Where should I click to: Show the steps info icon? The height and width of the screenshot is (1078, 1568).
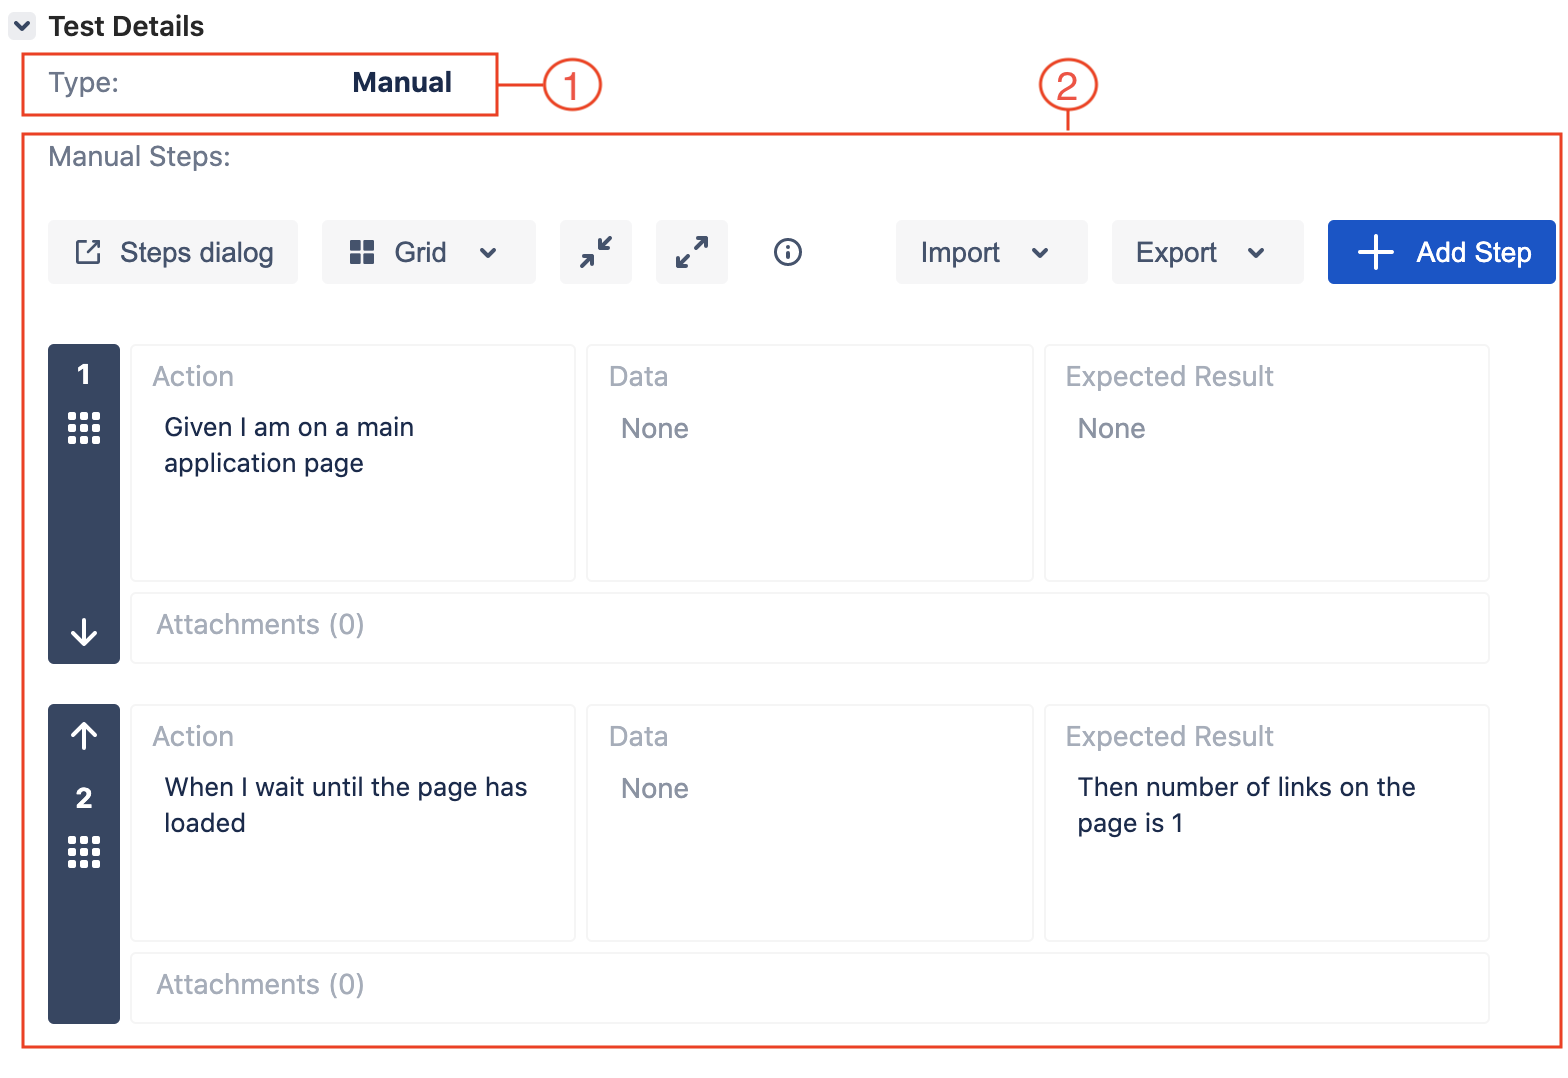pos(788,252)
